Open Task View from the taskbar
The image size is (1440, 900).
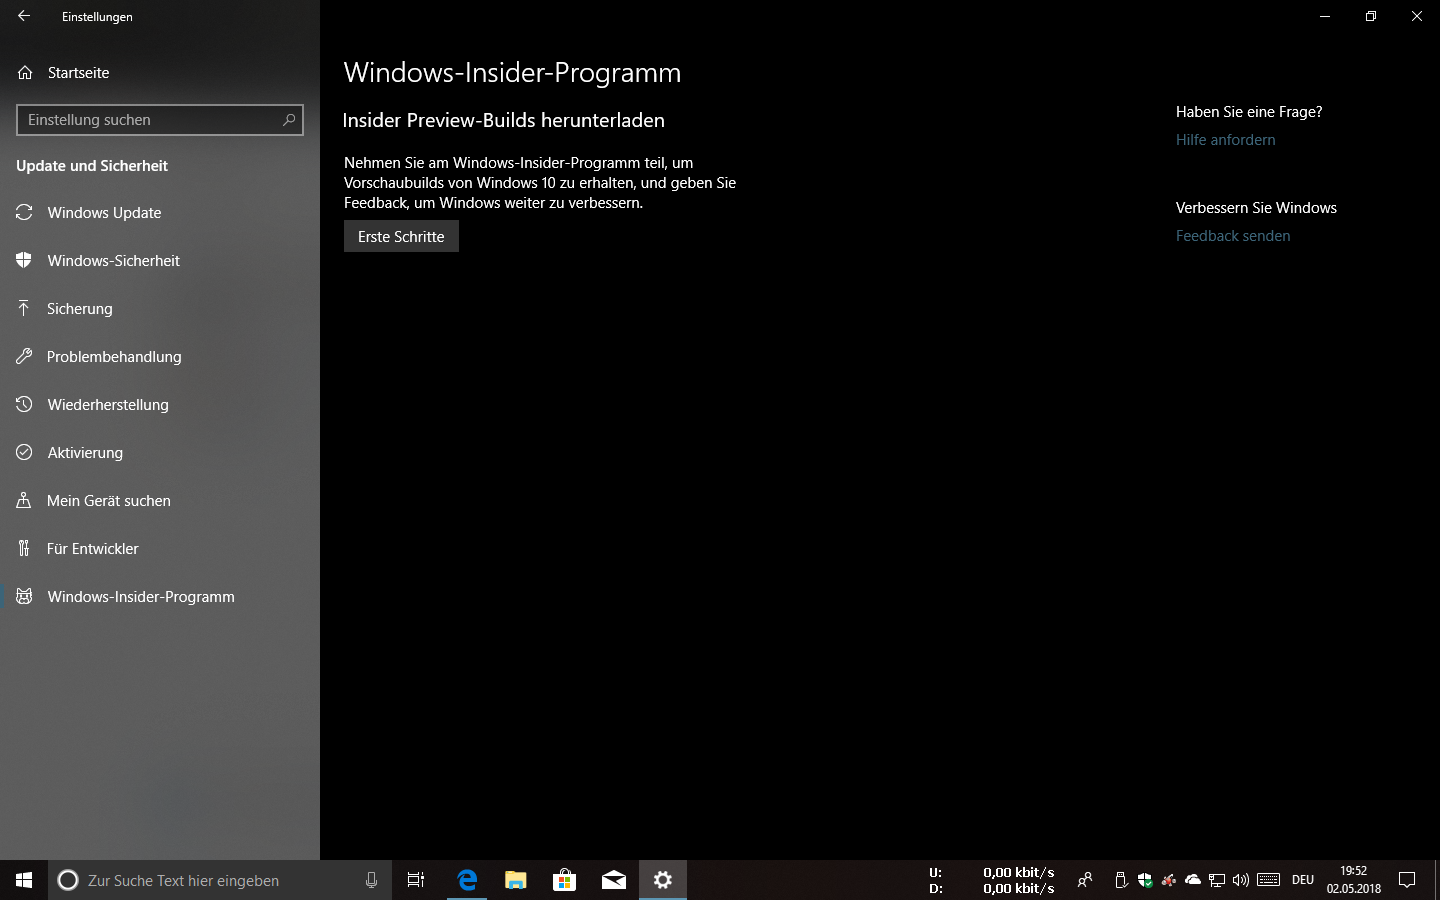(416, 880)
